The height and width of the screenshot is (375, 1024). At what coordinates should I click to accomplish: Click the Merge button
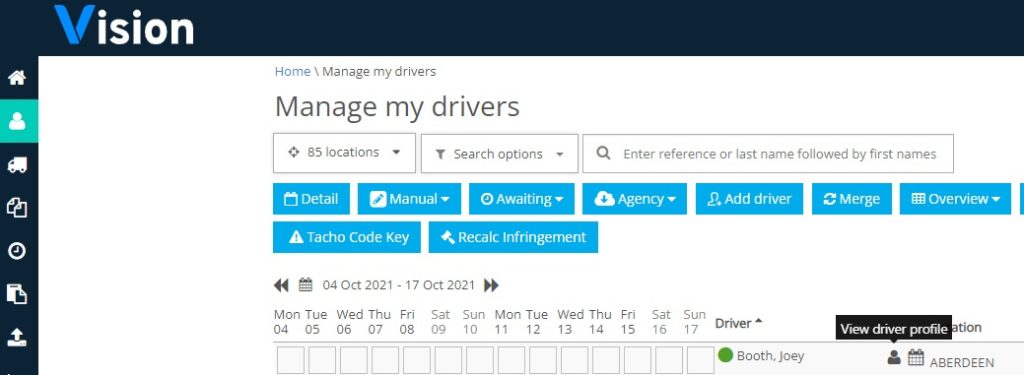pyautogui.click(x=852, y=199)
